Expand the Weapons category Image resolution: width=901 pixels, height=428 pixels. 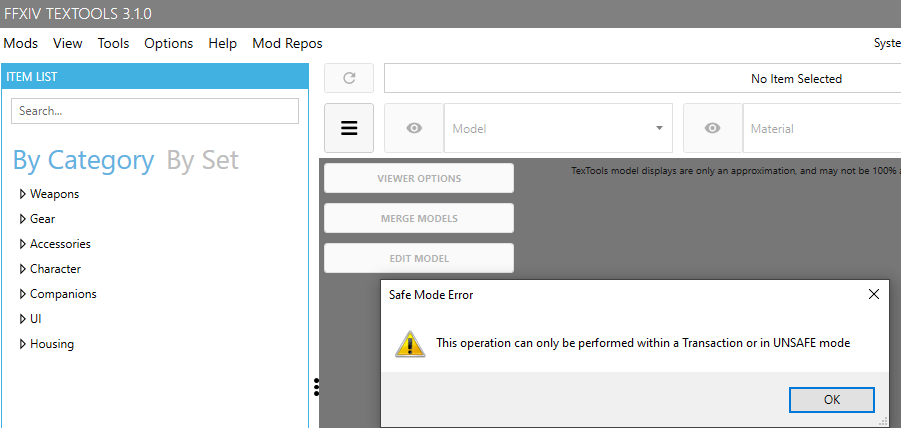coord(23,194)
